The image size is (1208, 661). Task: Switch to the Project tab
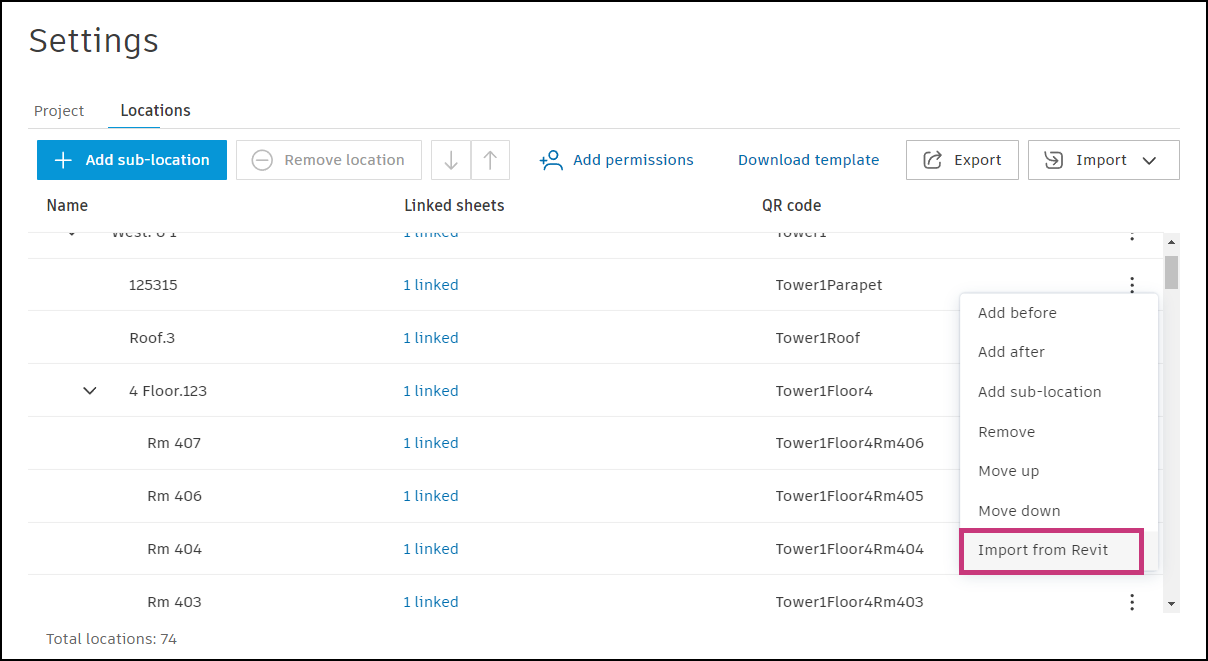point(59,110)
